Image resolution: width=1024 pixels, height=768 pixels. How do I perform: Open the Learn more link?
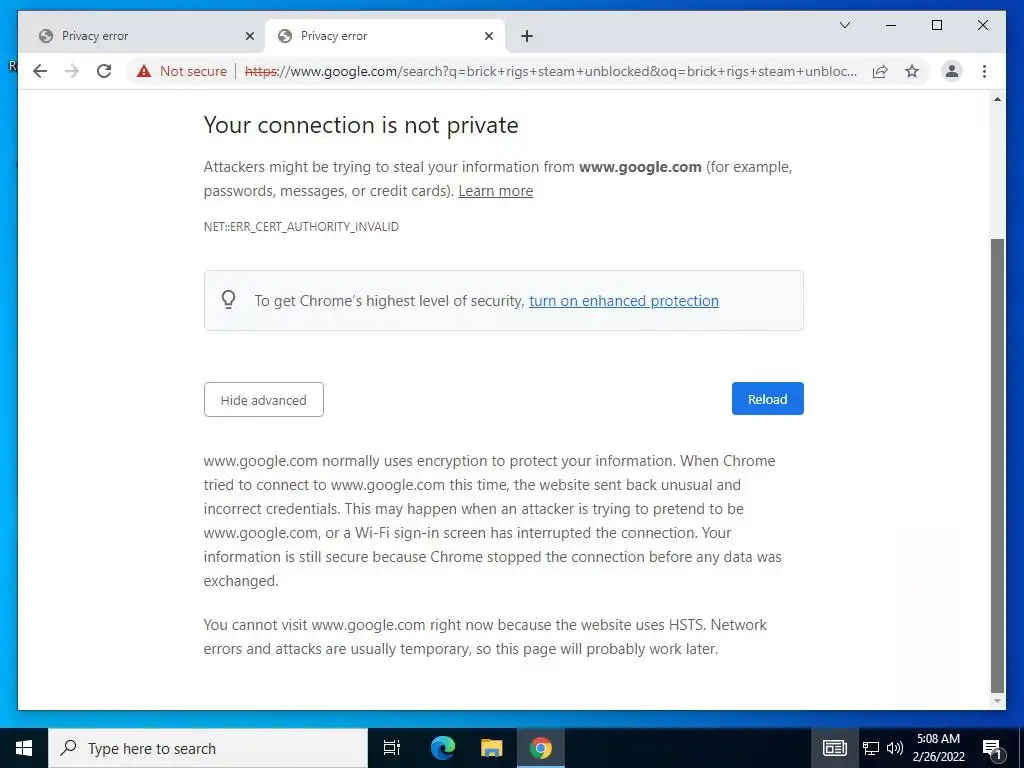495,191
